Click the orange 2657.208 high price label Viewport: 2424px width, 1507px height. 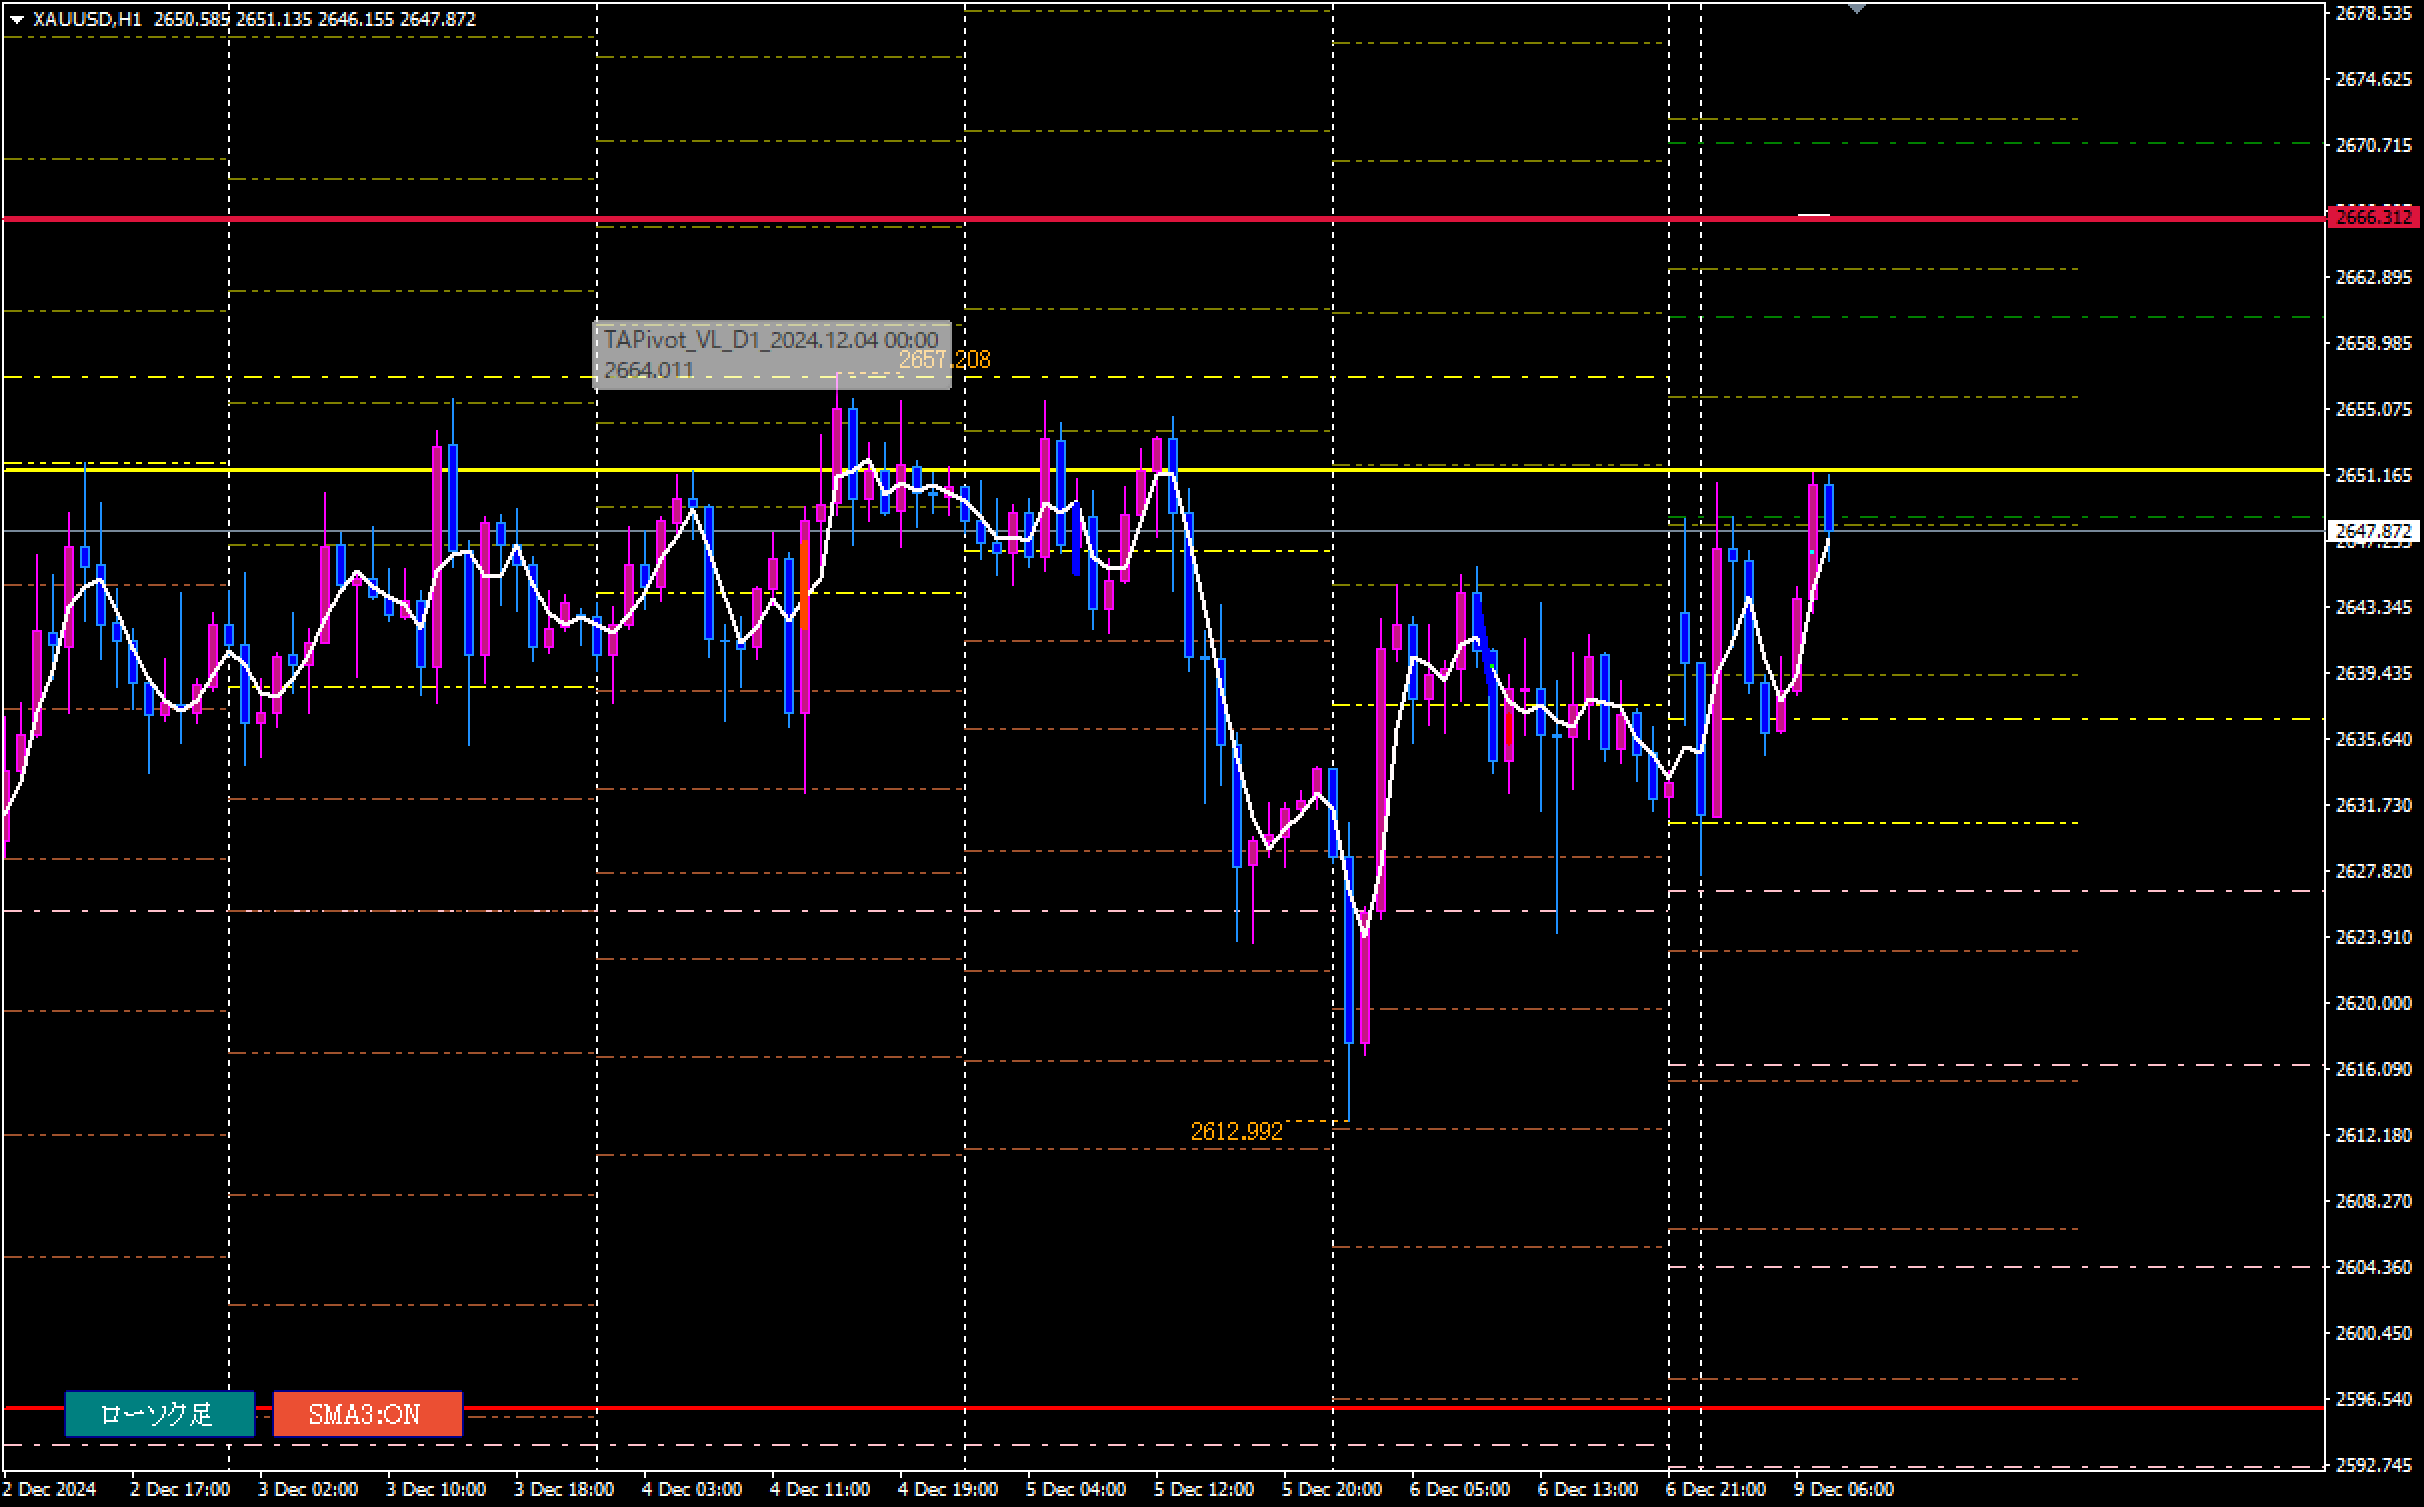tap(944, 360)
